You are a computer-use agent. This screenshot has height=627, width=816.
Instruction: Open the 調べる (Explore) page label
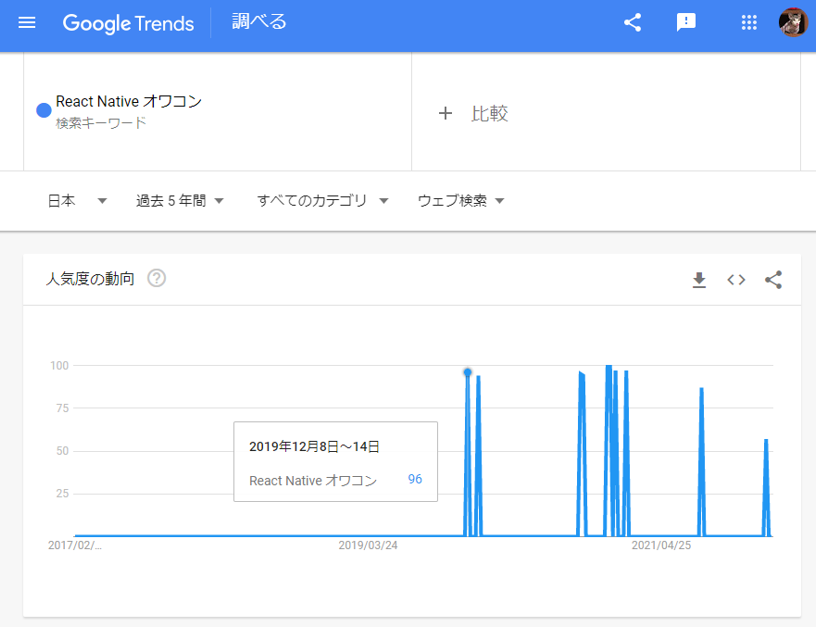259,22
